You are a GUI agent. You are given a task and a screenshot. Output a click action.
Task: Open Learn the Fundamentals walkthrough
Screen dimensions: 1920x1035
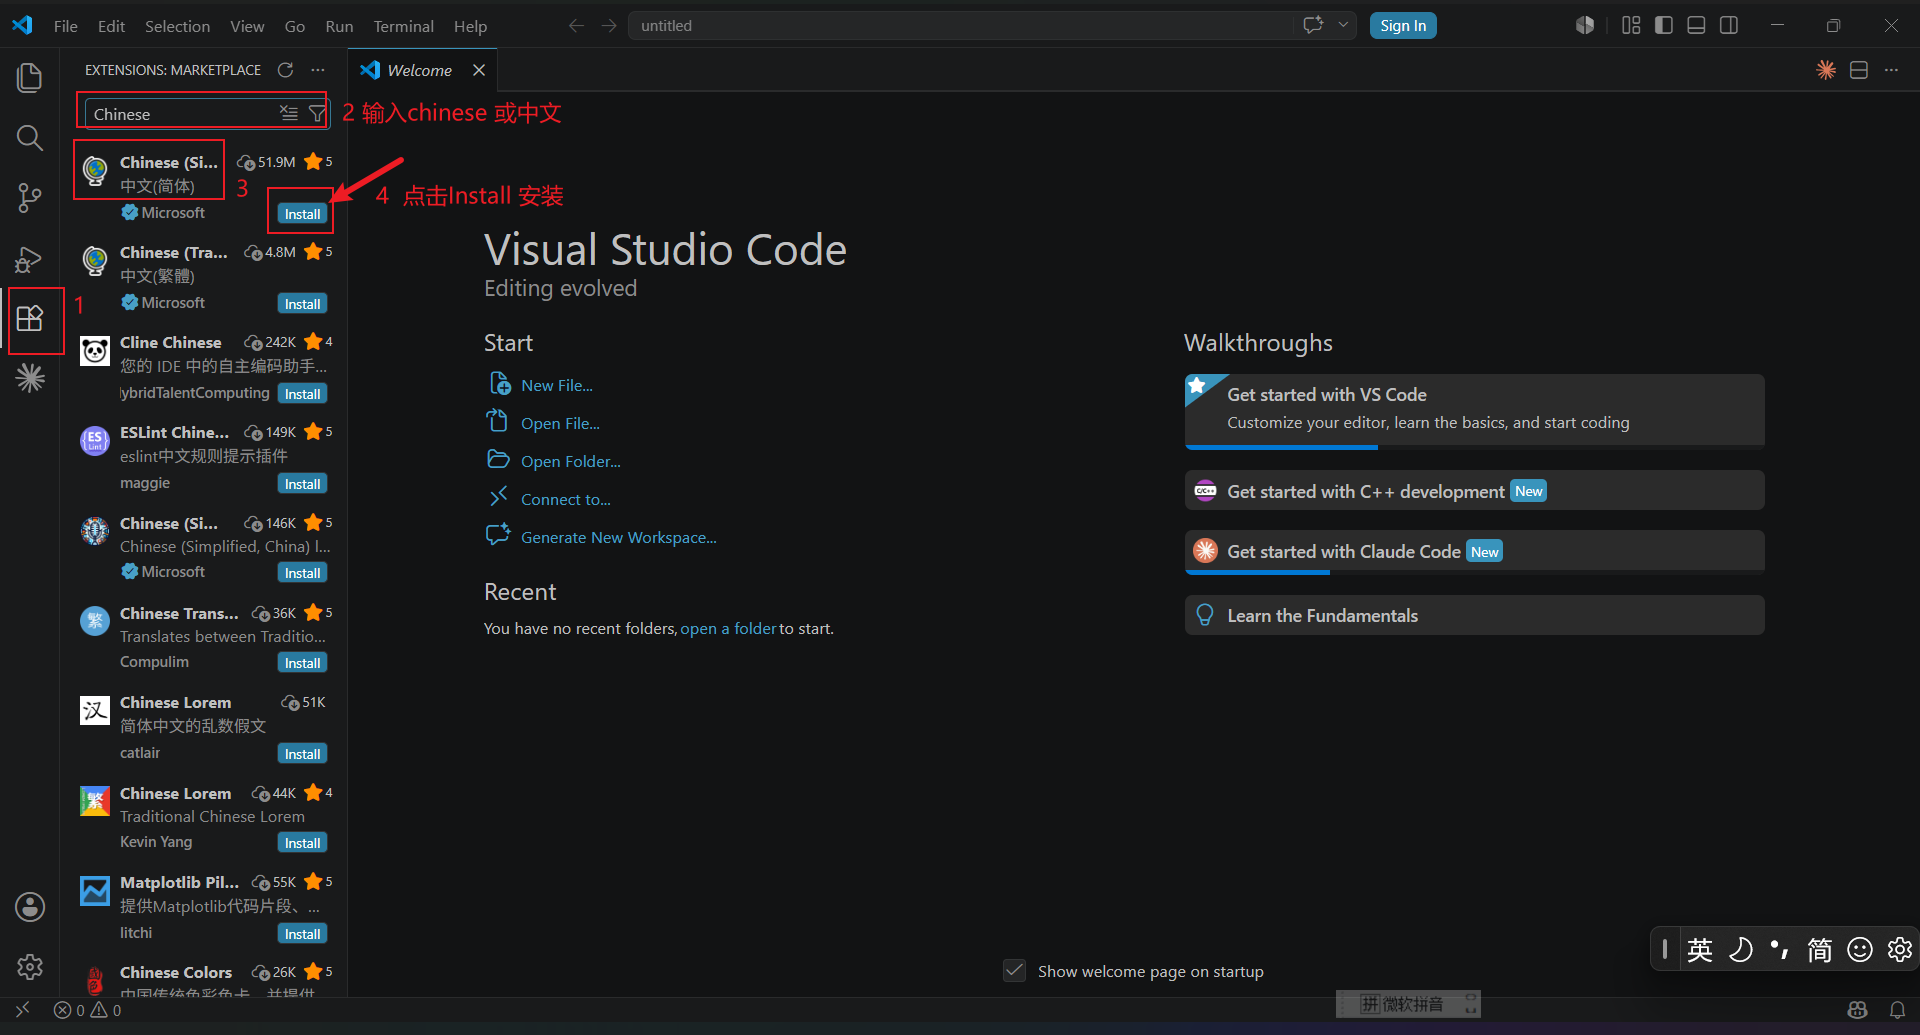click(x=1474, y=616)
